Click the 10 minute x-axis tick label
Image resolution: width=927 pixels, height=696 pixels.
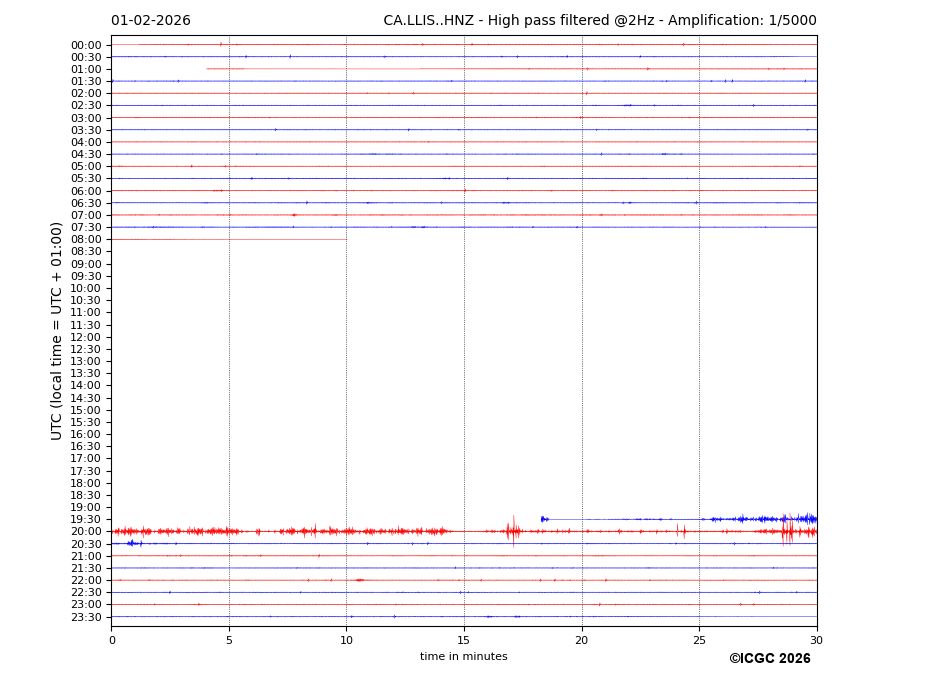click(347, 640)
